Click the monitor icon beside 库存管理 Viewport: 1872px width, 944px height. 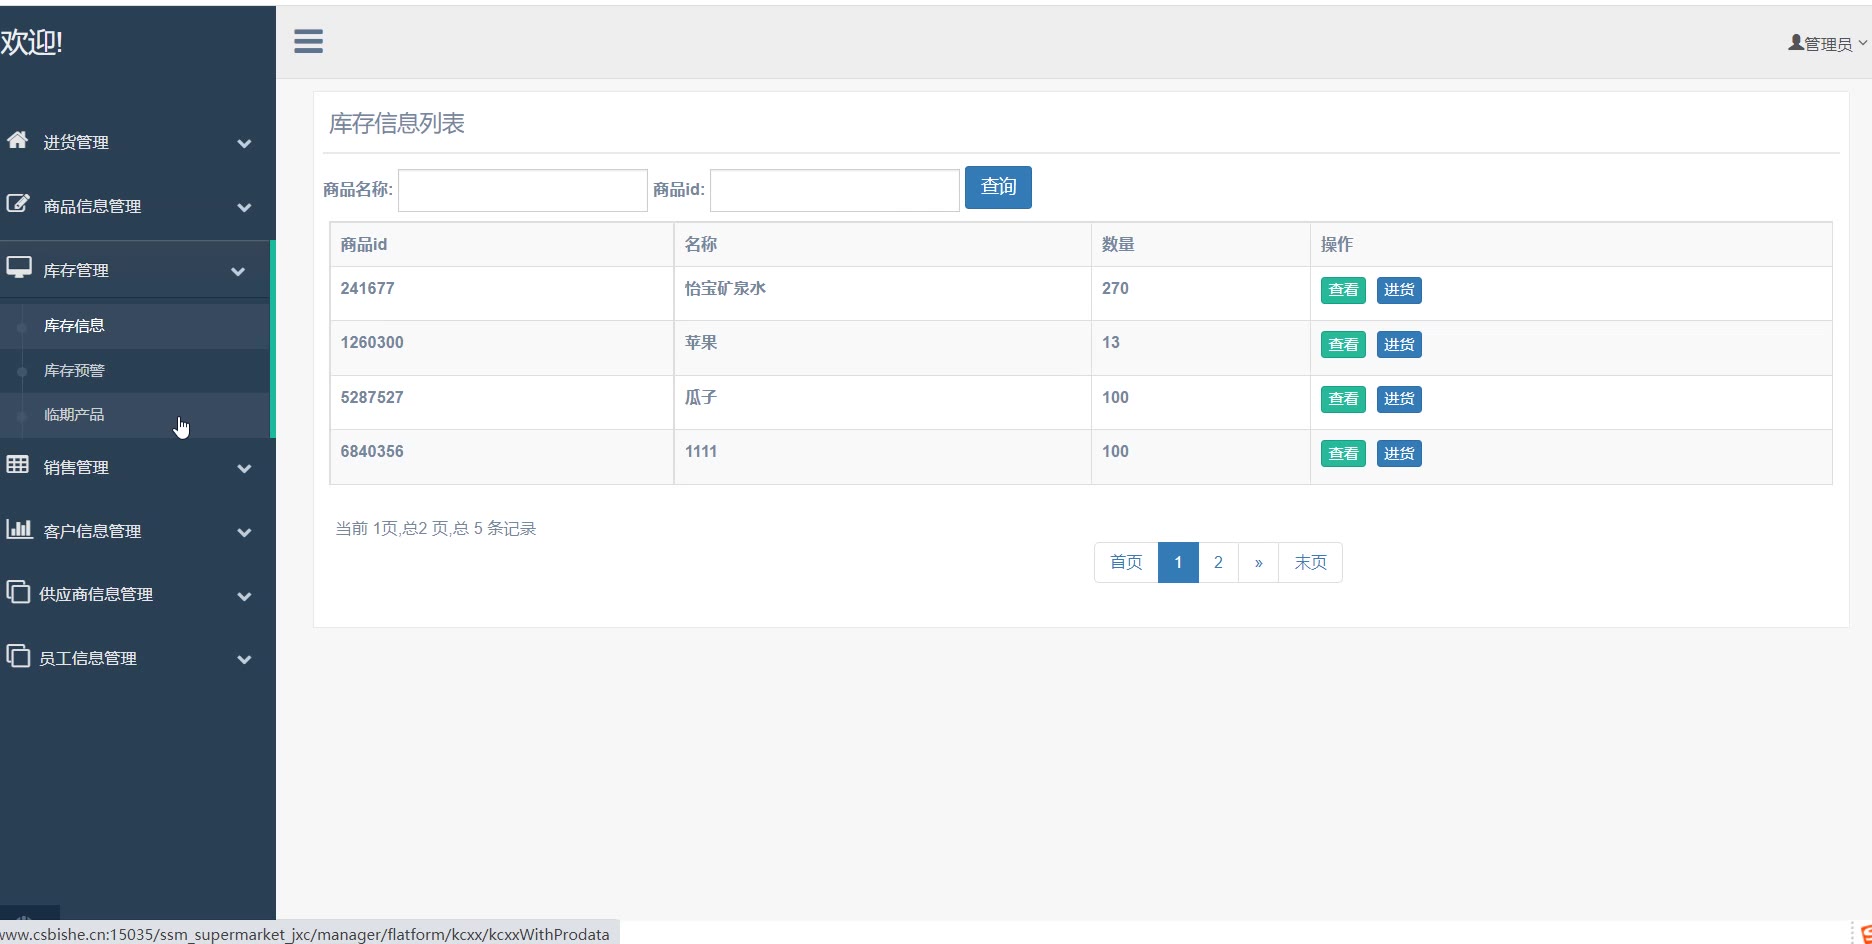[18, 267]
